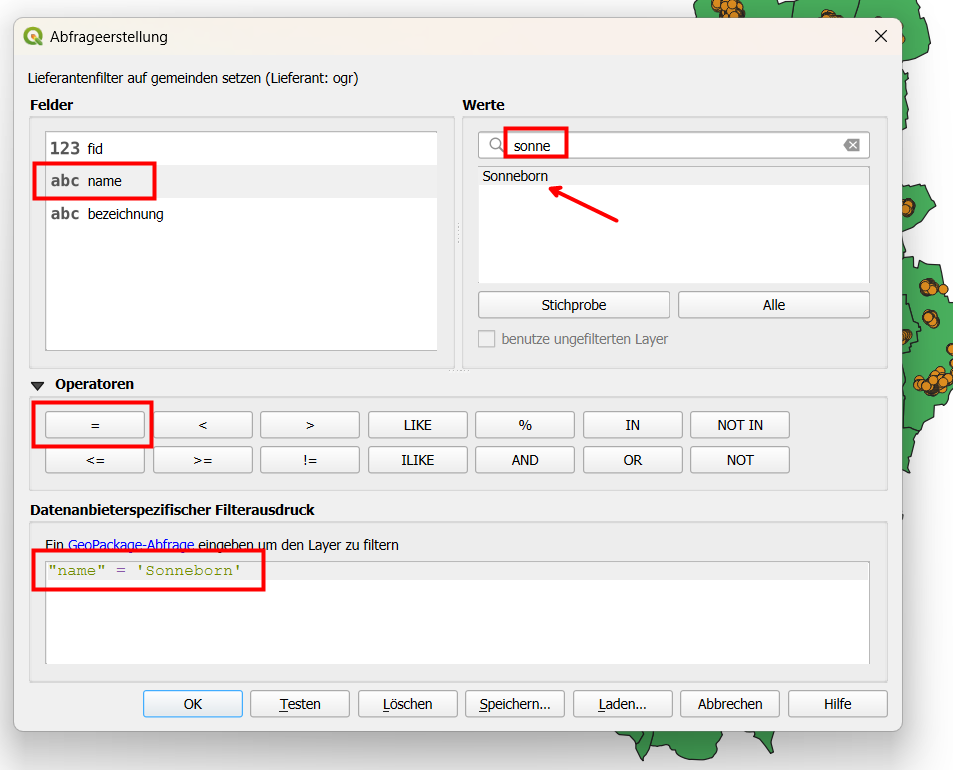This screenshot has width=953, height=770.
Task: Select the name field in Felder
Action: point(241,181)
